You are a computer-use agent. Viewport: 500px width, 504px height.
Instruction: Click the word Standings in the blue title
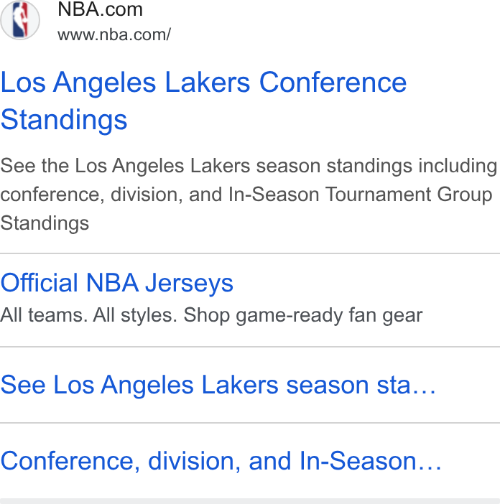click(64, 120)
